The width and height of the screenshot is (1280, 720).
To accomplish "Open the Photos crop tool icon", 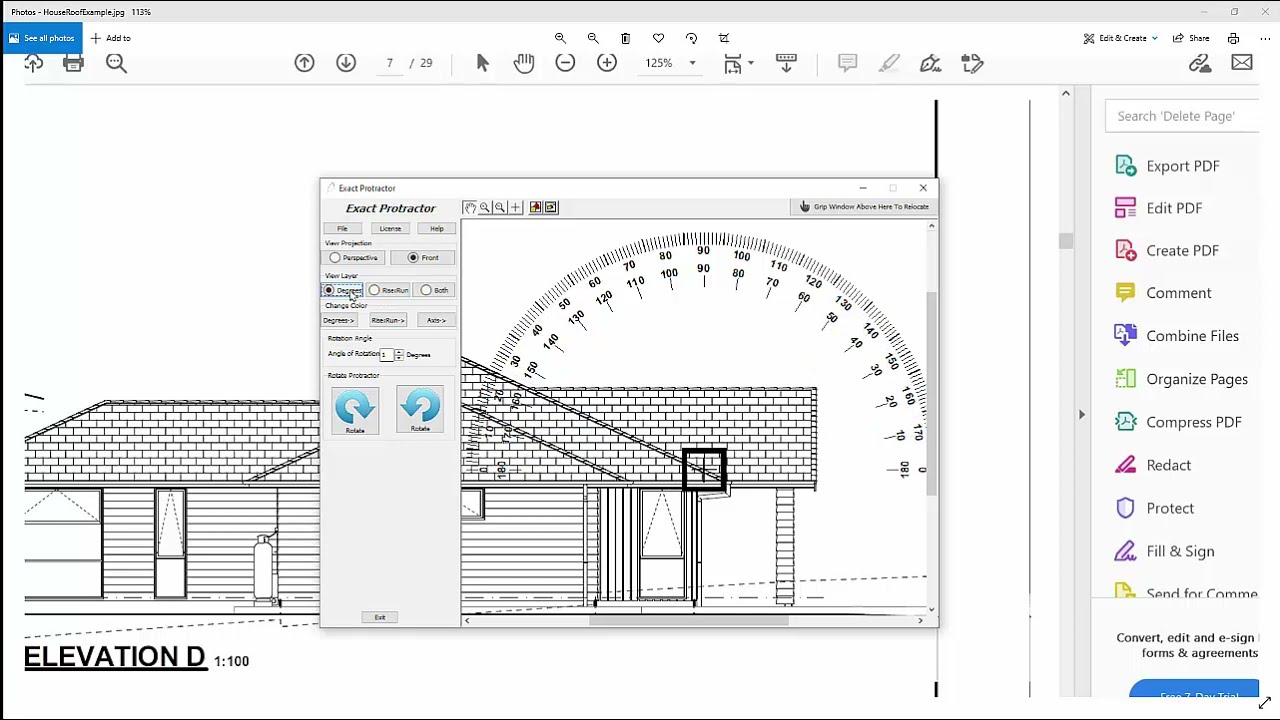I will pyautogui.click(x=724, y=38).
